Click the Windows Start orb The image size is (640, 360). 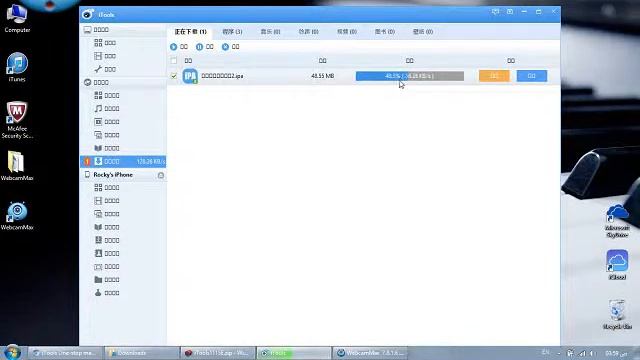coord(12,353)
